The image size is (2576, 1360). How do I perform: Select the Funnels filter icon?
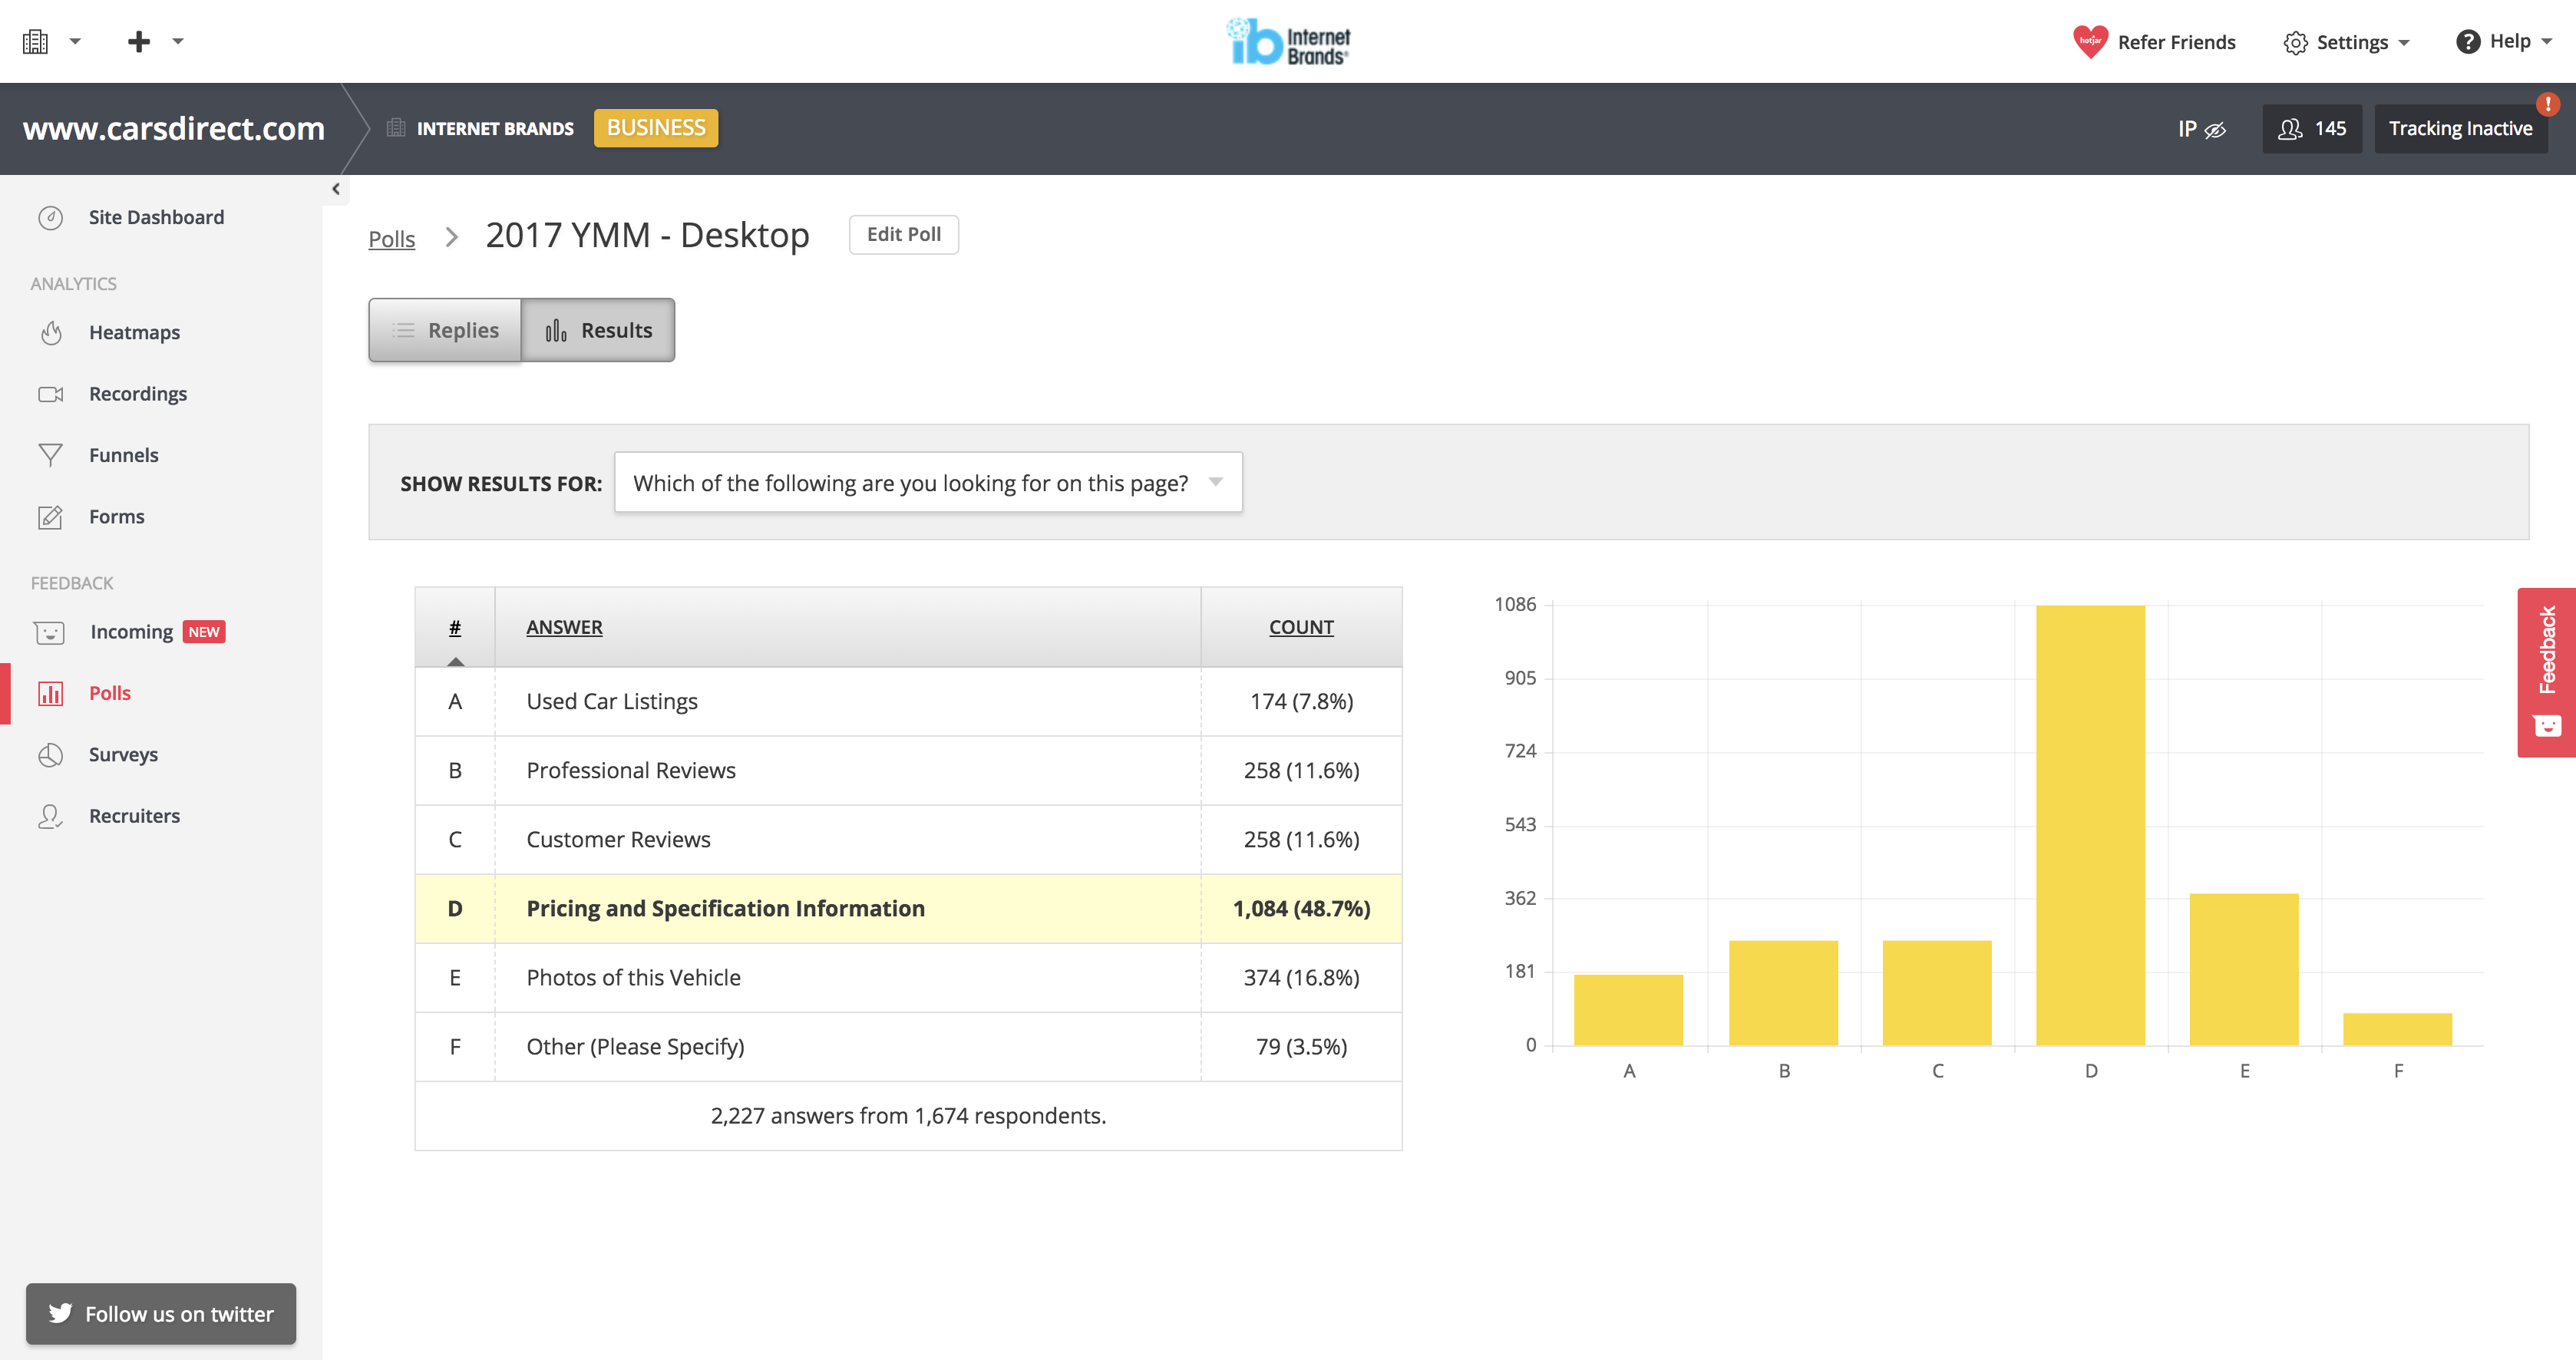51,455
